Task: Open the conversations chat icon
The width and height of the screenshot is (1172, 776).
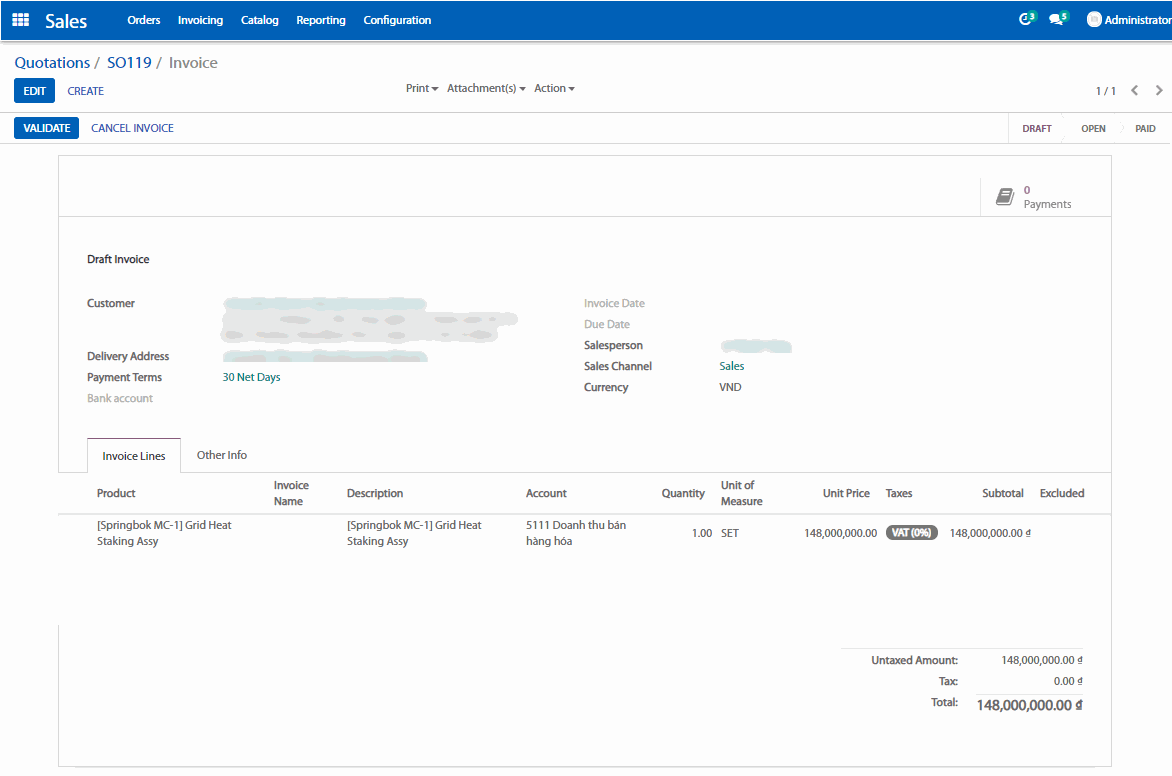Action: [1056, 20]
